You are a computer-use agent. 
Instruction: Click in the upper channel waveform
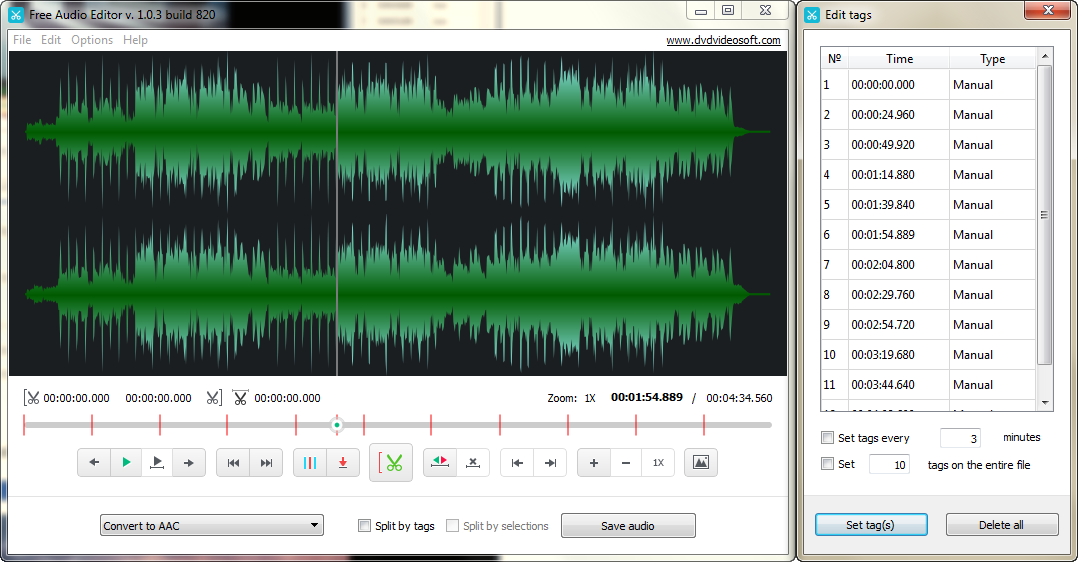click(397, 131)
